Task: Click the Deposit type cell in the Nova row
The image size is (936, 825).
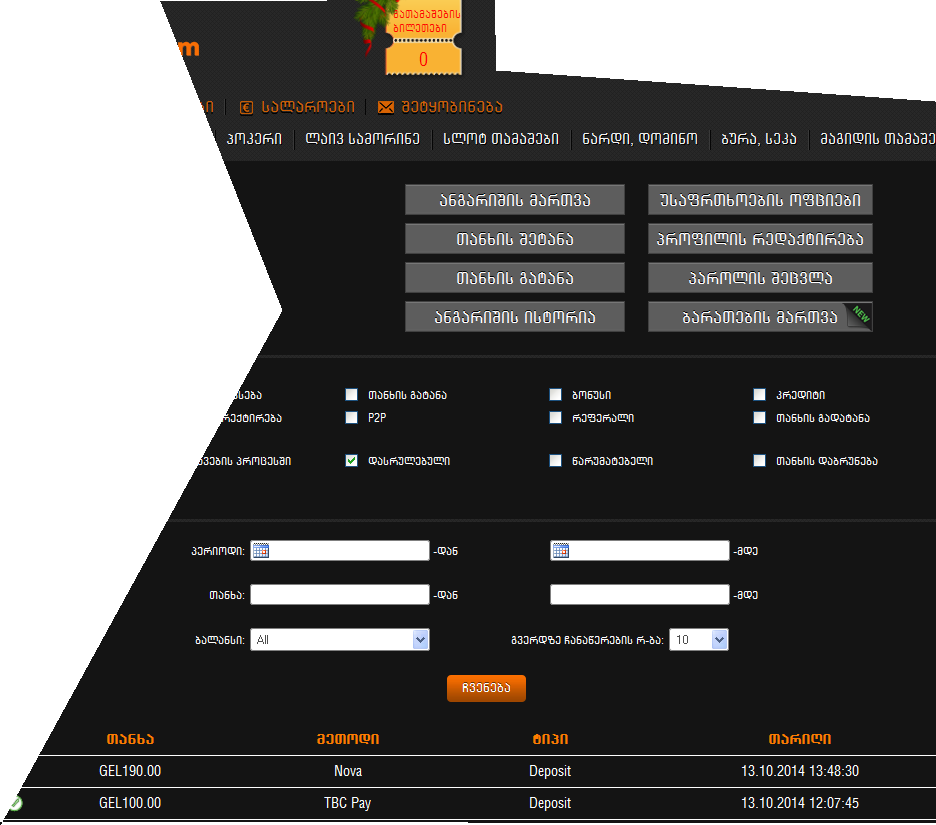Action: [550, 771]
